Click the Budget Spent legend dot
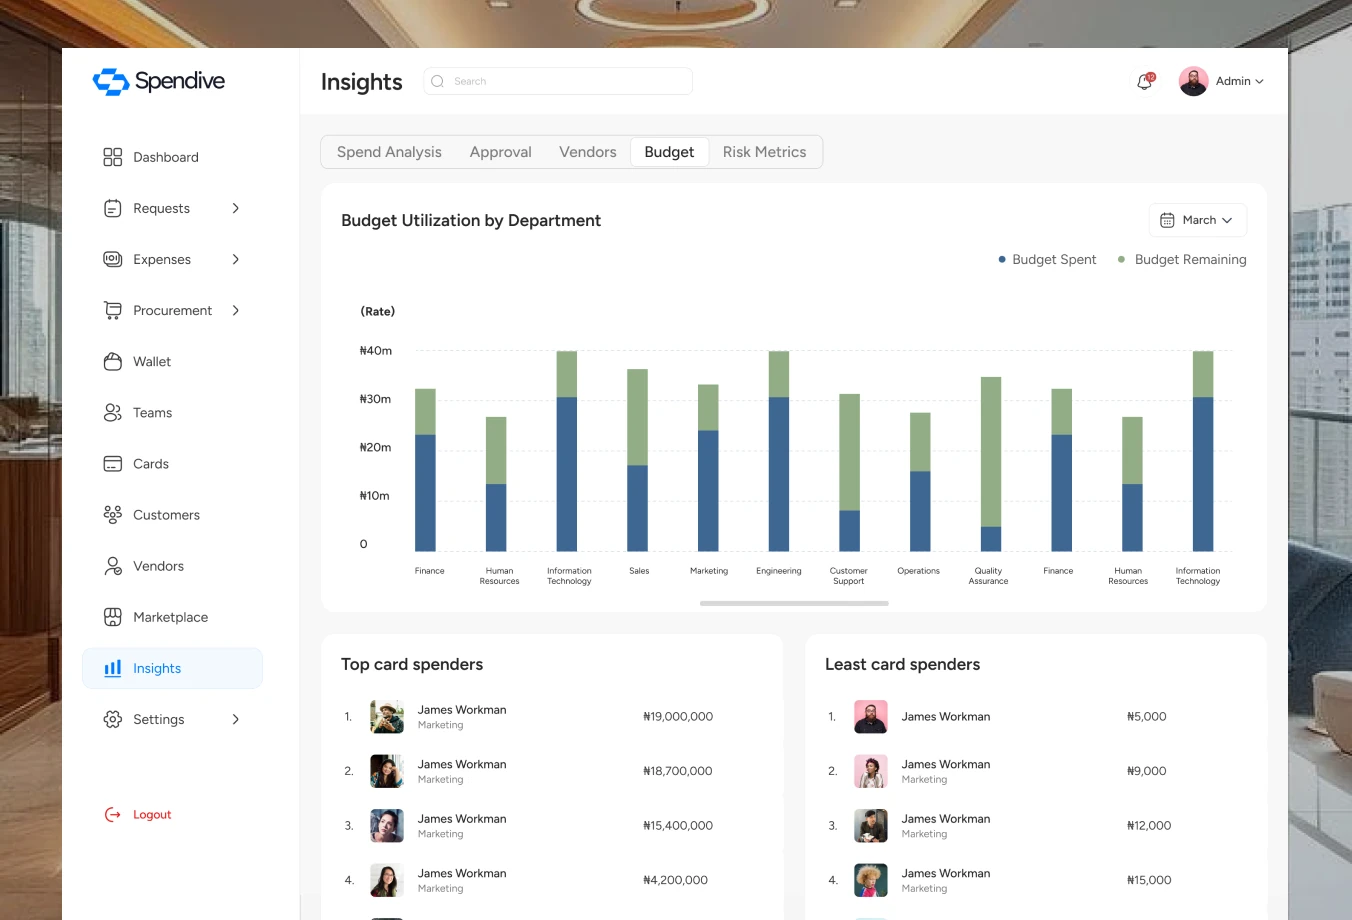This screenshot has width=1352, height=920. tap(1002, 260)
